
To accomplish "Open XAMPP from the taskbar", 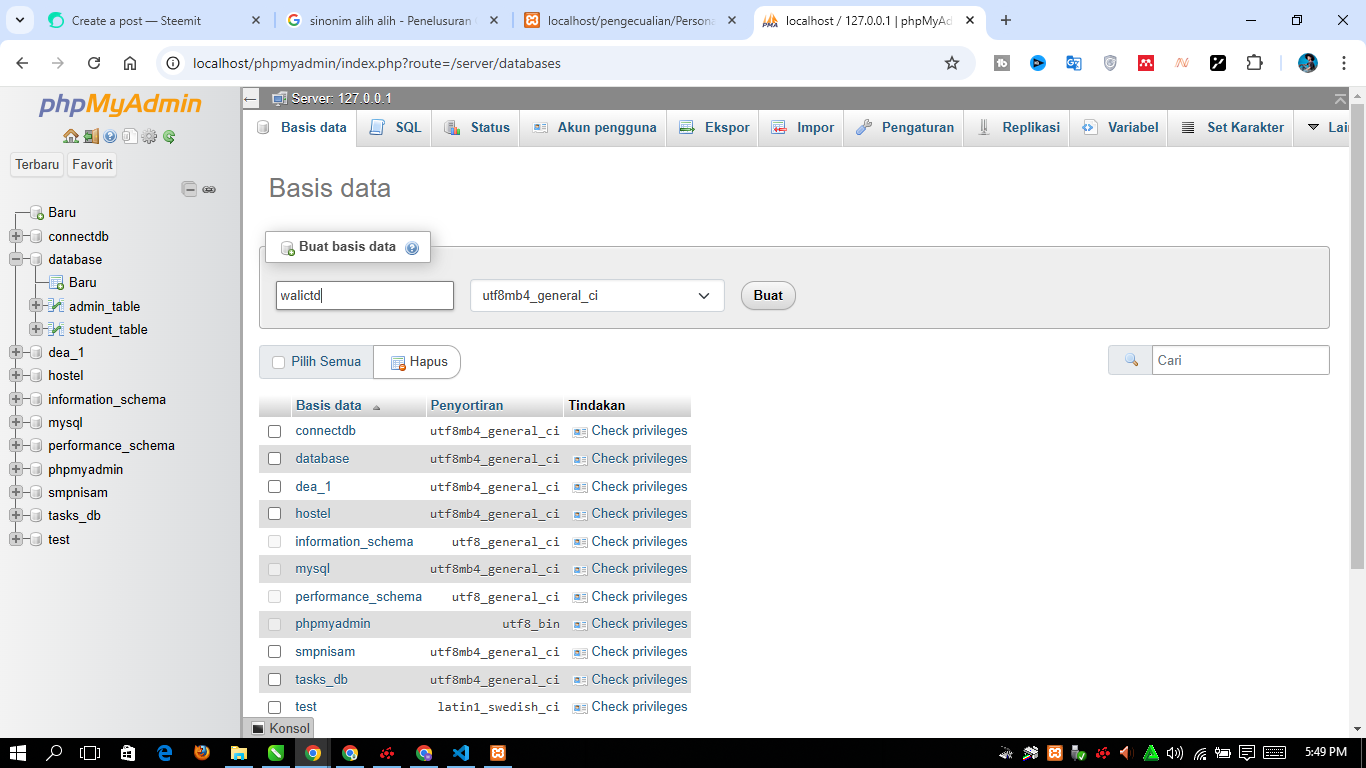I will coord(497,753).
